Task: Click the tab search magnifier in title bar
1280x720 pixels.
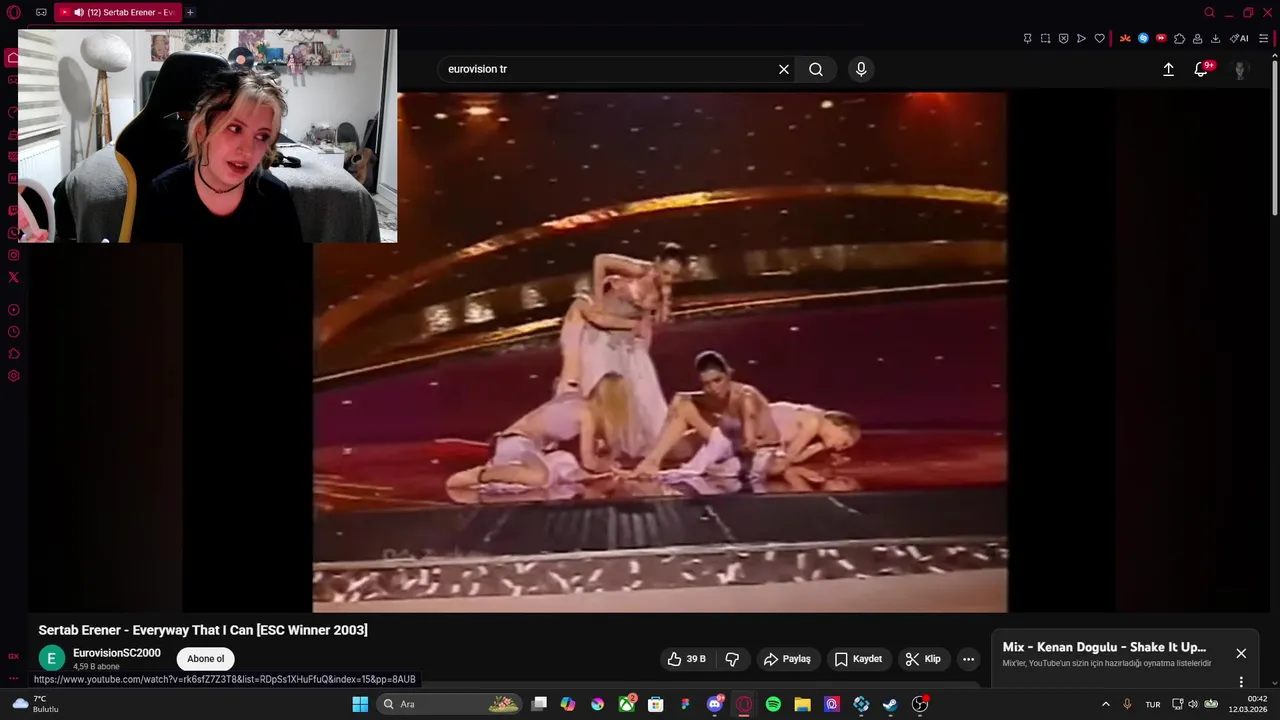Action: point(1209,12)
